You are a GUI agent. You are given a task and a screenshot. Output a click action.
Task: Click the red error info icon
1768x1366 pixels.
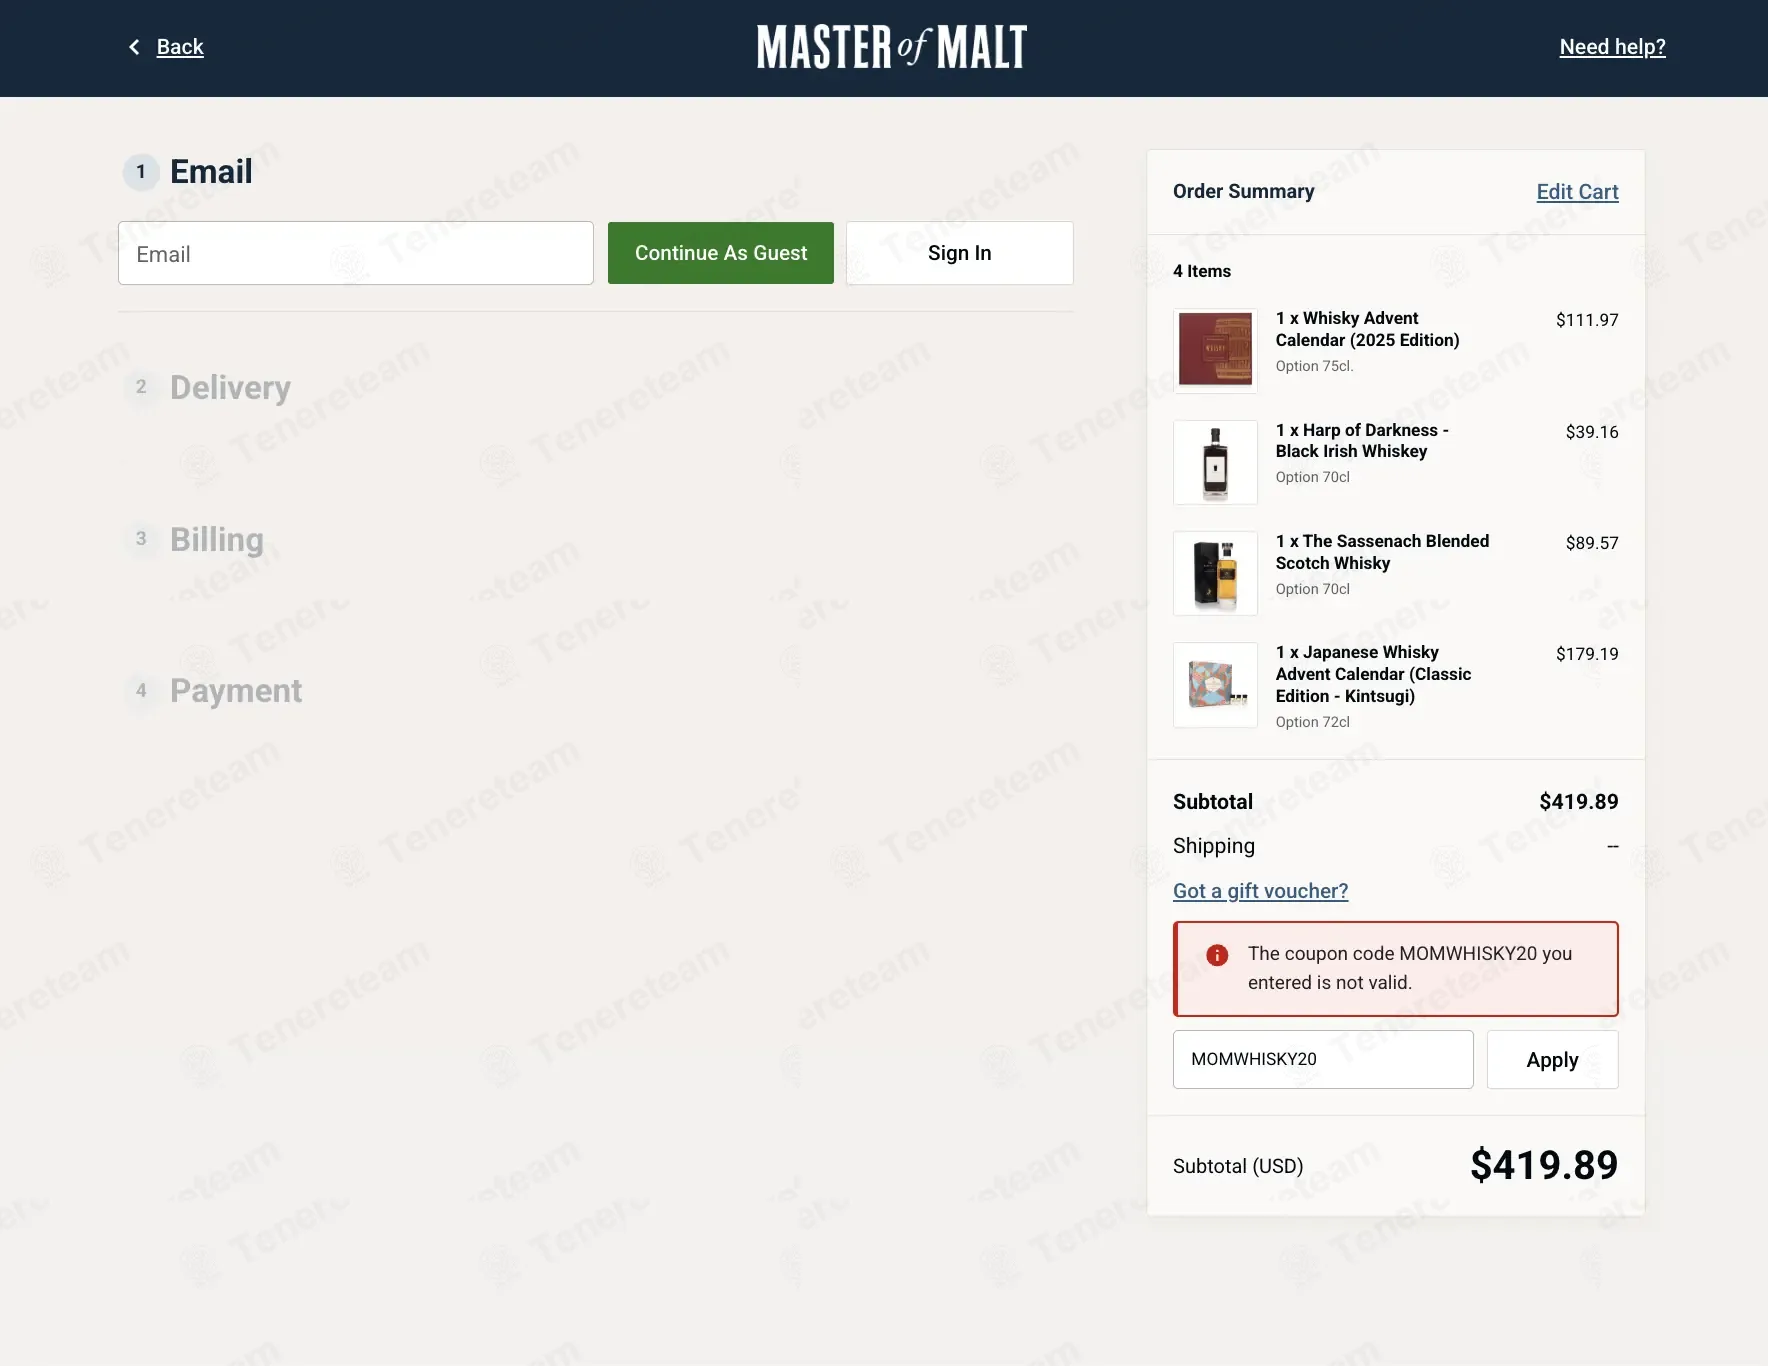pos(1217,955)
